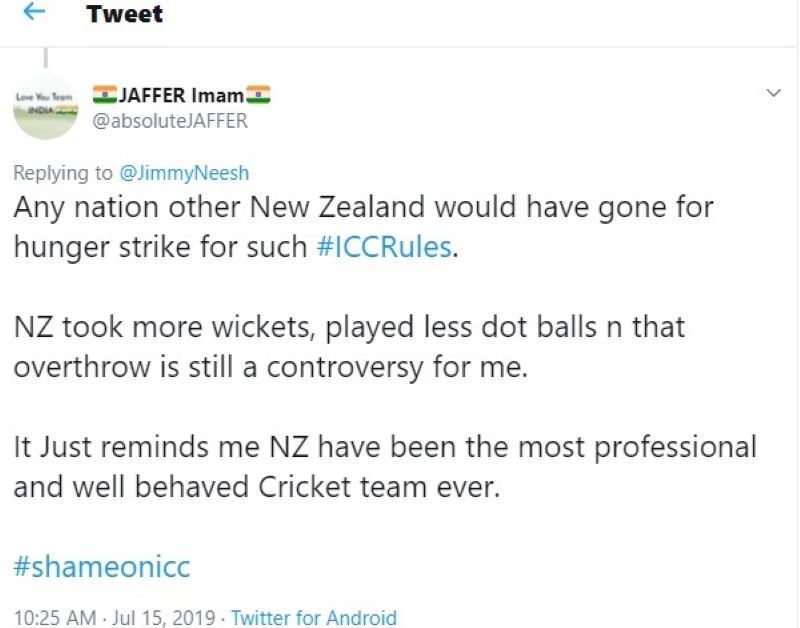Image resolution: width=800 pixels, height=628 pixels.
Task: Click the India flag after Imam
Action: pyautogui.click(x=259, y=96)
